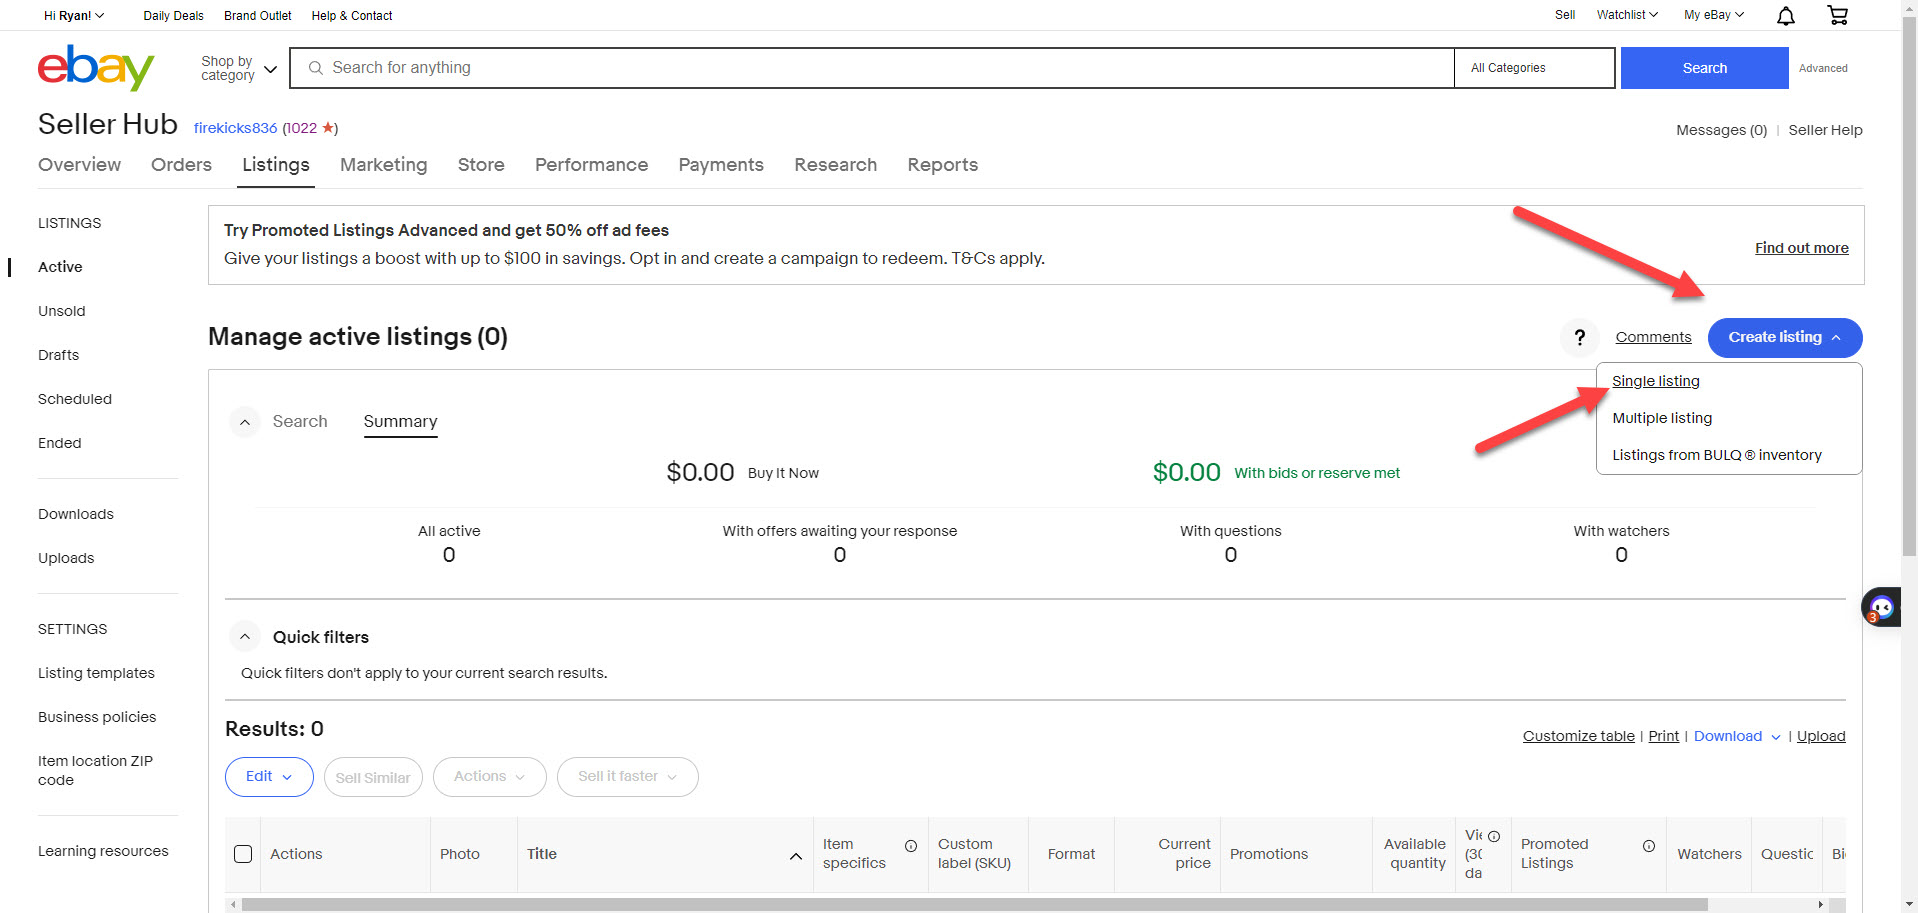Go to the Payments tab
The width and height of the screenshot is (1918, 913).
[721, 165]
